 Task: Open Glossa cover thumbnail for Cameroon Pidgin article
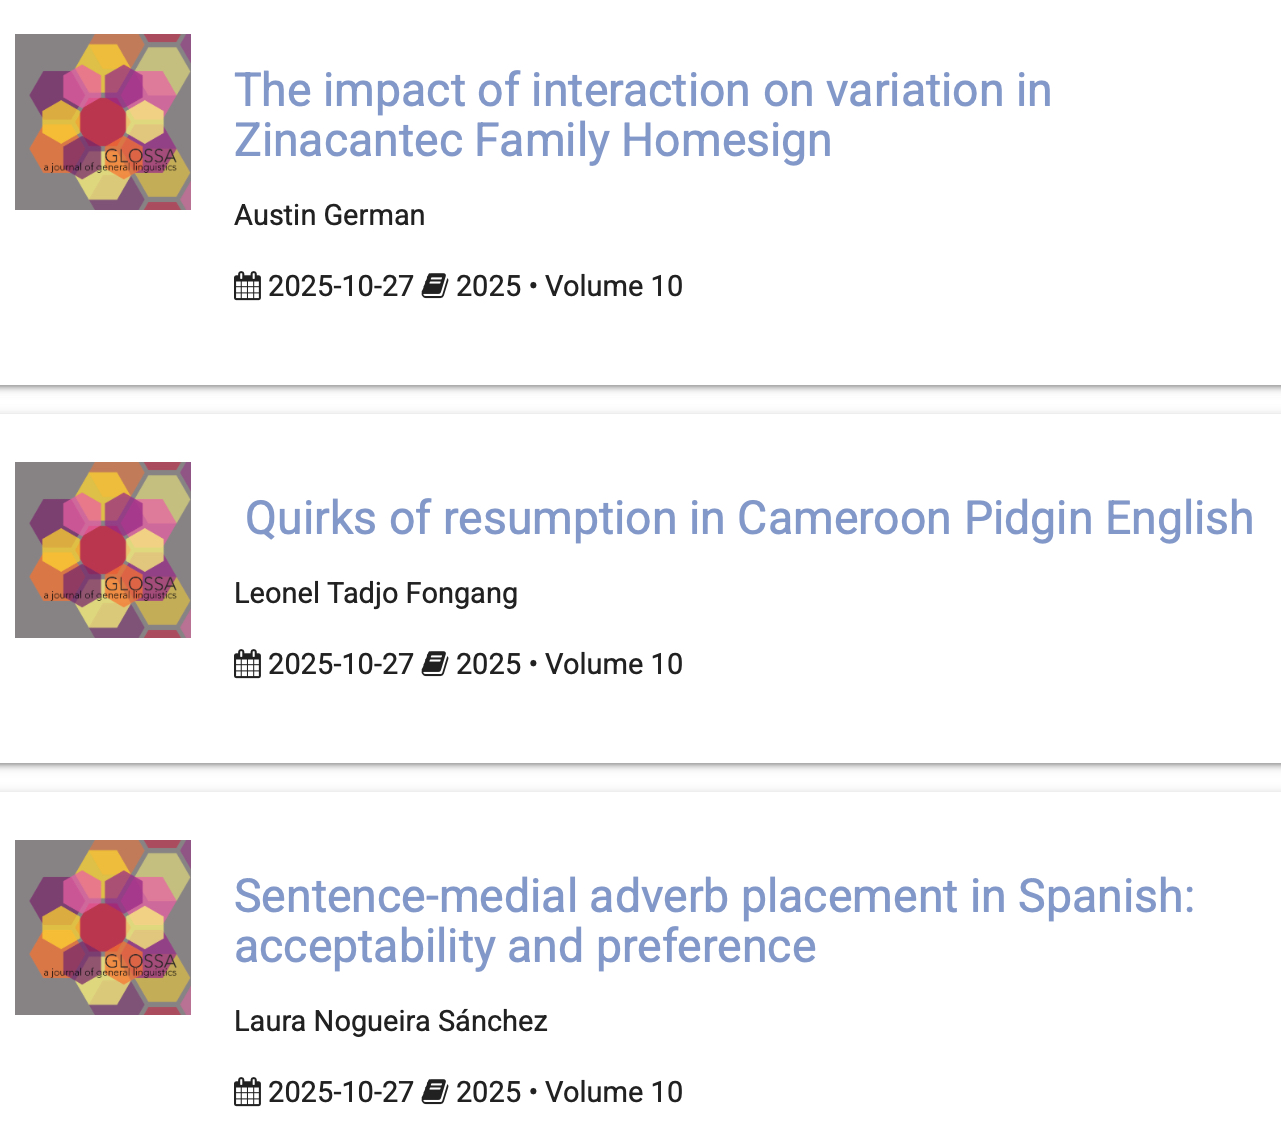coord(103,550)
